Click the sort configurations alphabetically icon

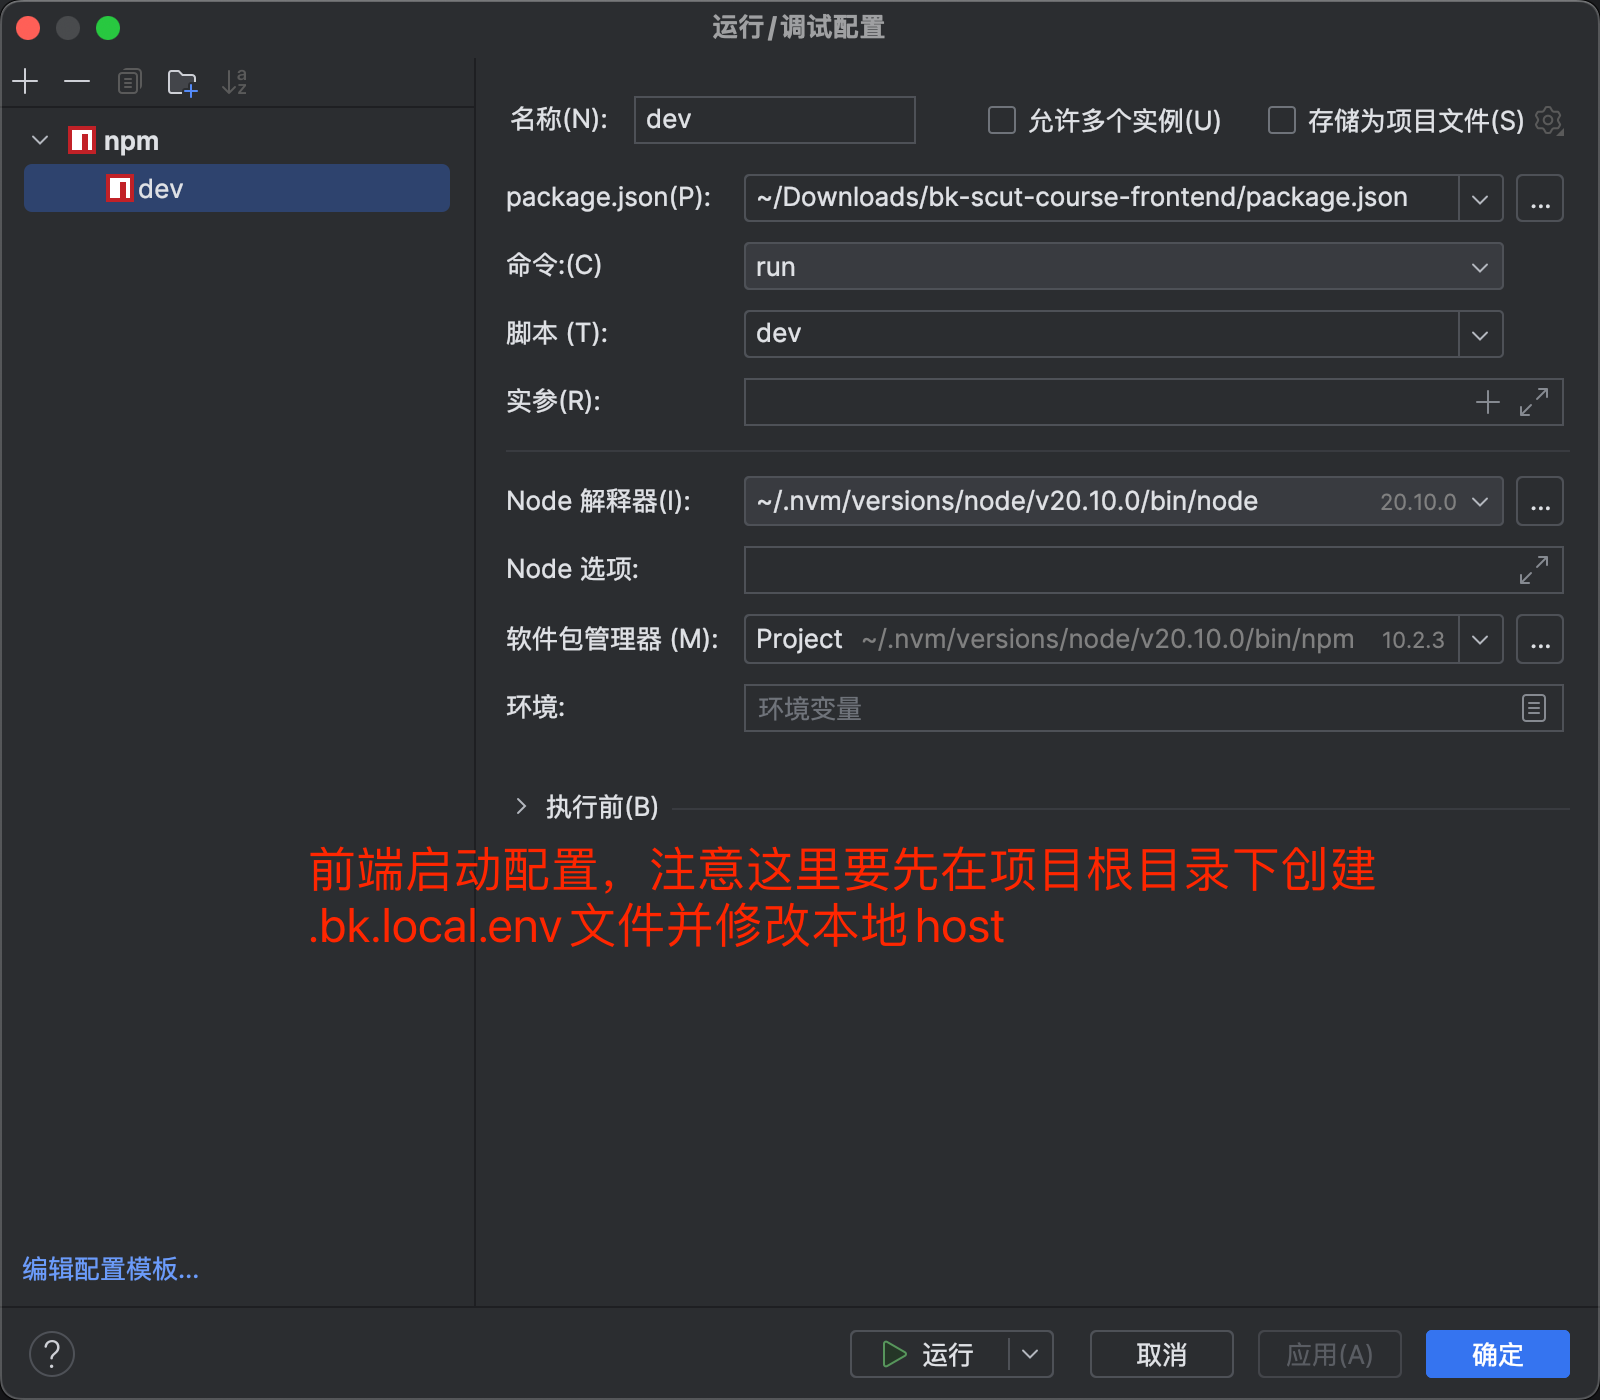(x=235, y=82)
